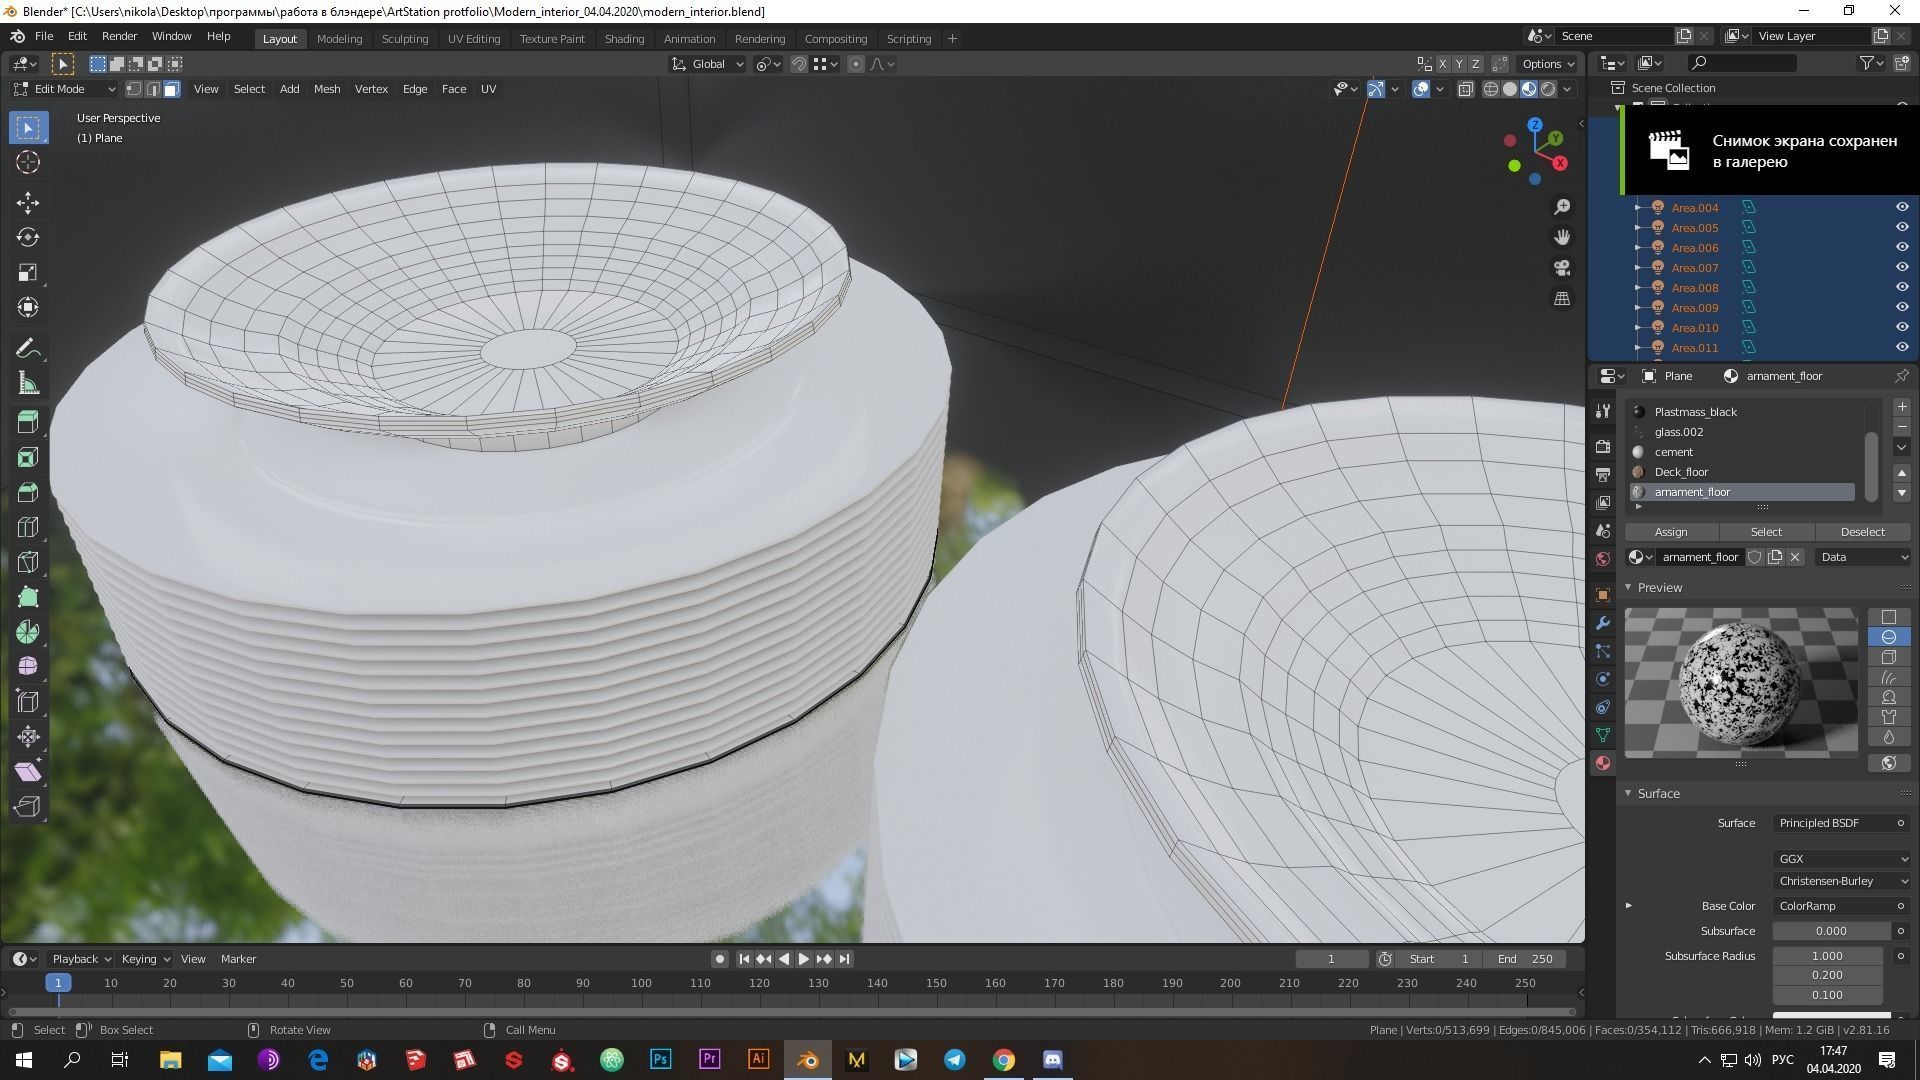Open the File menu

pos(44,36)
